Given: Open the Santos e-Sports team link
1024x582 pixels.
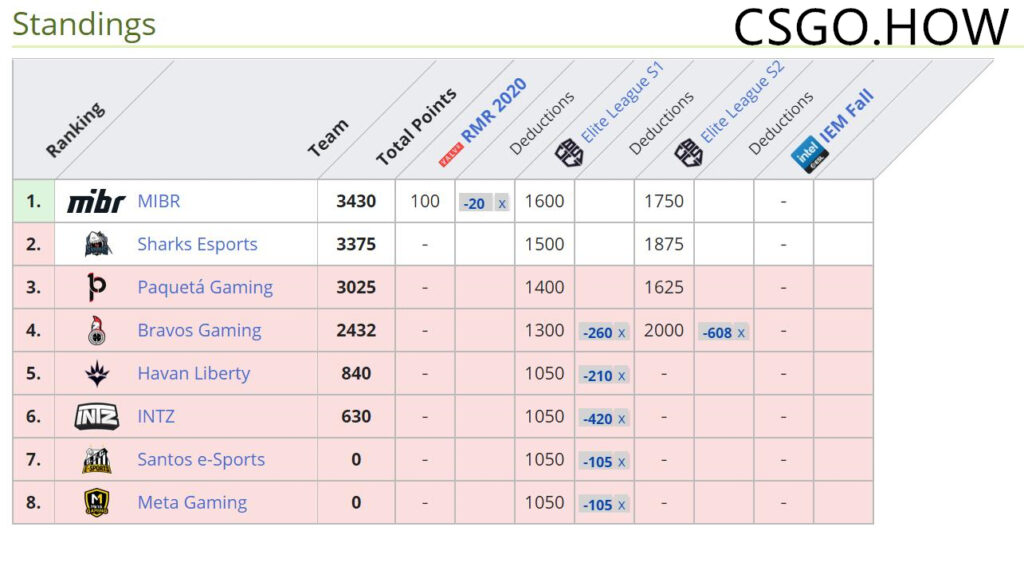Looking at the screenshot, I should point(201,460).
